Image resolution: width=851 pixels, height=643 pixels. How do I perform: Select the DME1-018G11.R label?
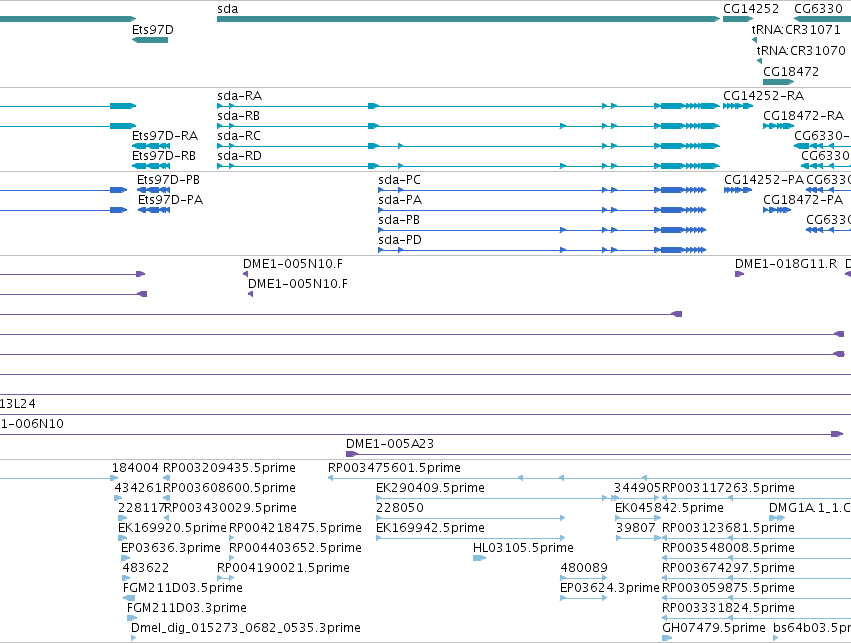(786, 264)
